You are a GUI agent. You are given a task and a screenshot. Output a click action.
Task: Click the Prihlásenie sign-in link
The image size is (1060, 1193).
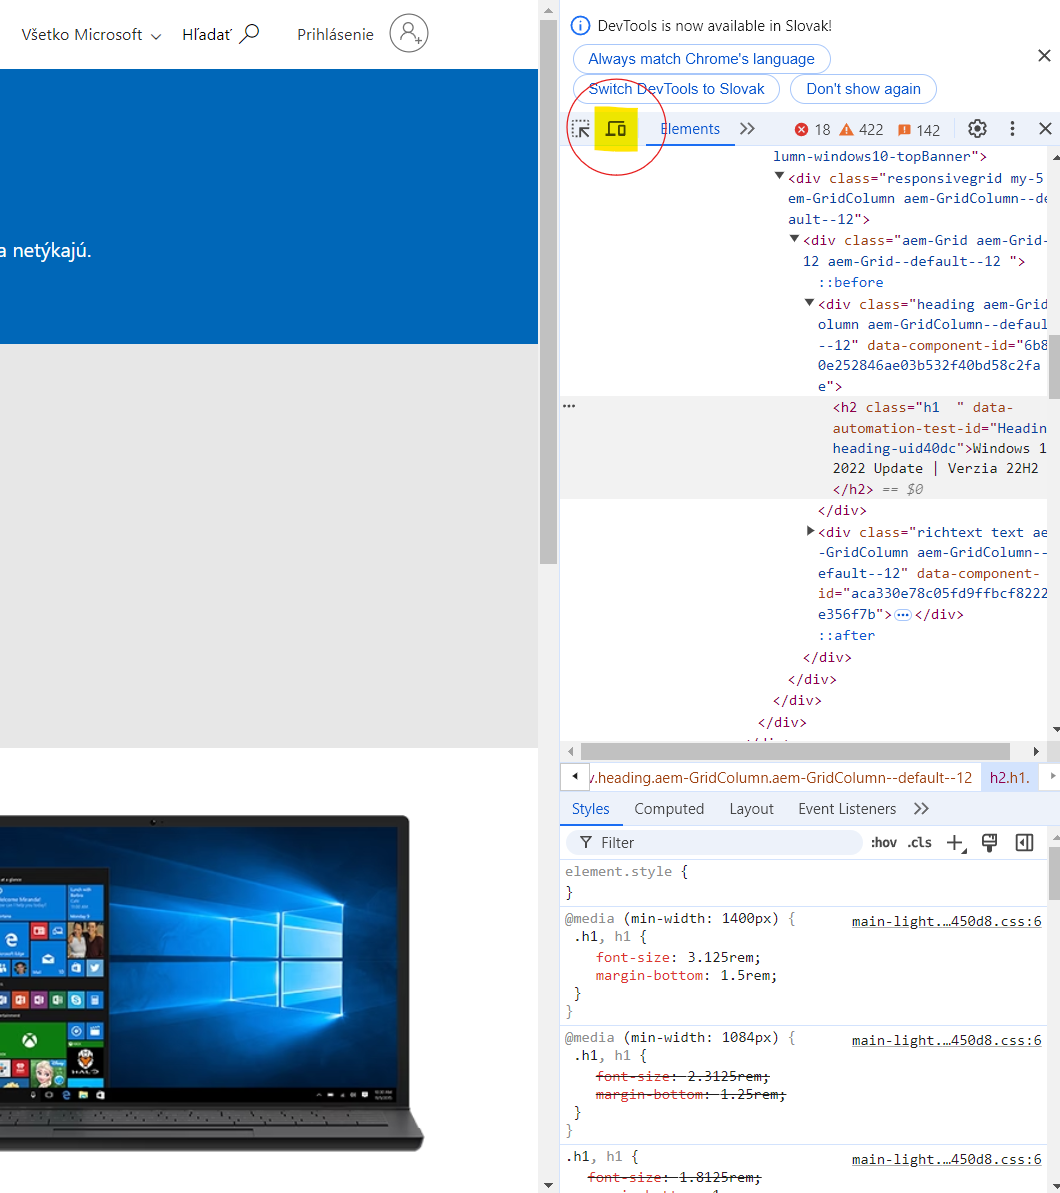pos(335,34)
